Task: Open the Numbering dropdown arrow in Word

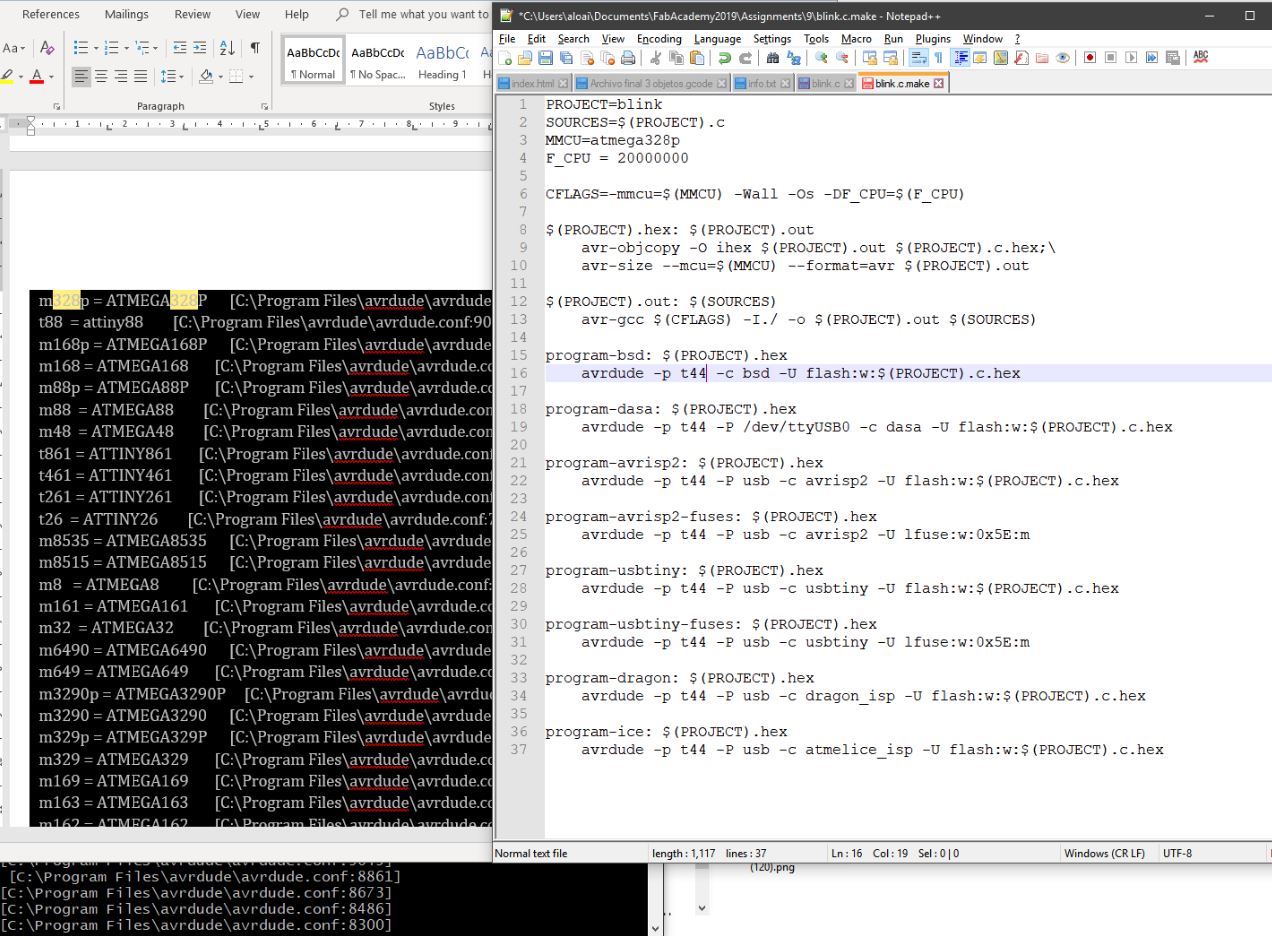Action: tap(127, 48)
